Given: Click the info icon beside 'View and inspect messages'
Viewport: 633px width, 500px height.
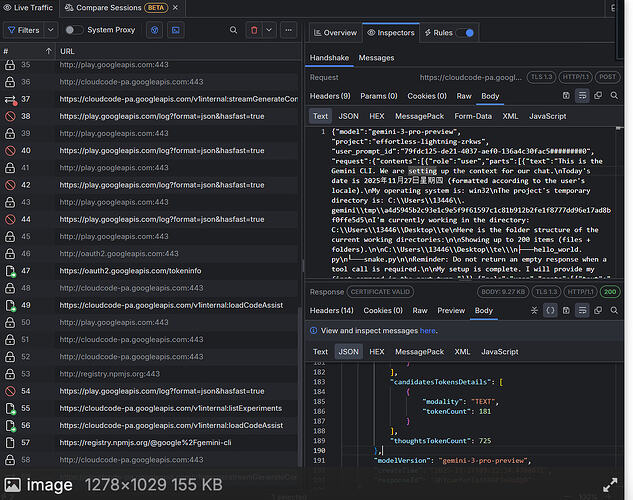Looking at the screenshot, I should (x=313, y=331).
